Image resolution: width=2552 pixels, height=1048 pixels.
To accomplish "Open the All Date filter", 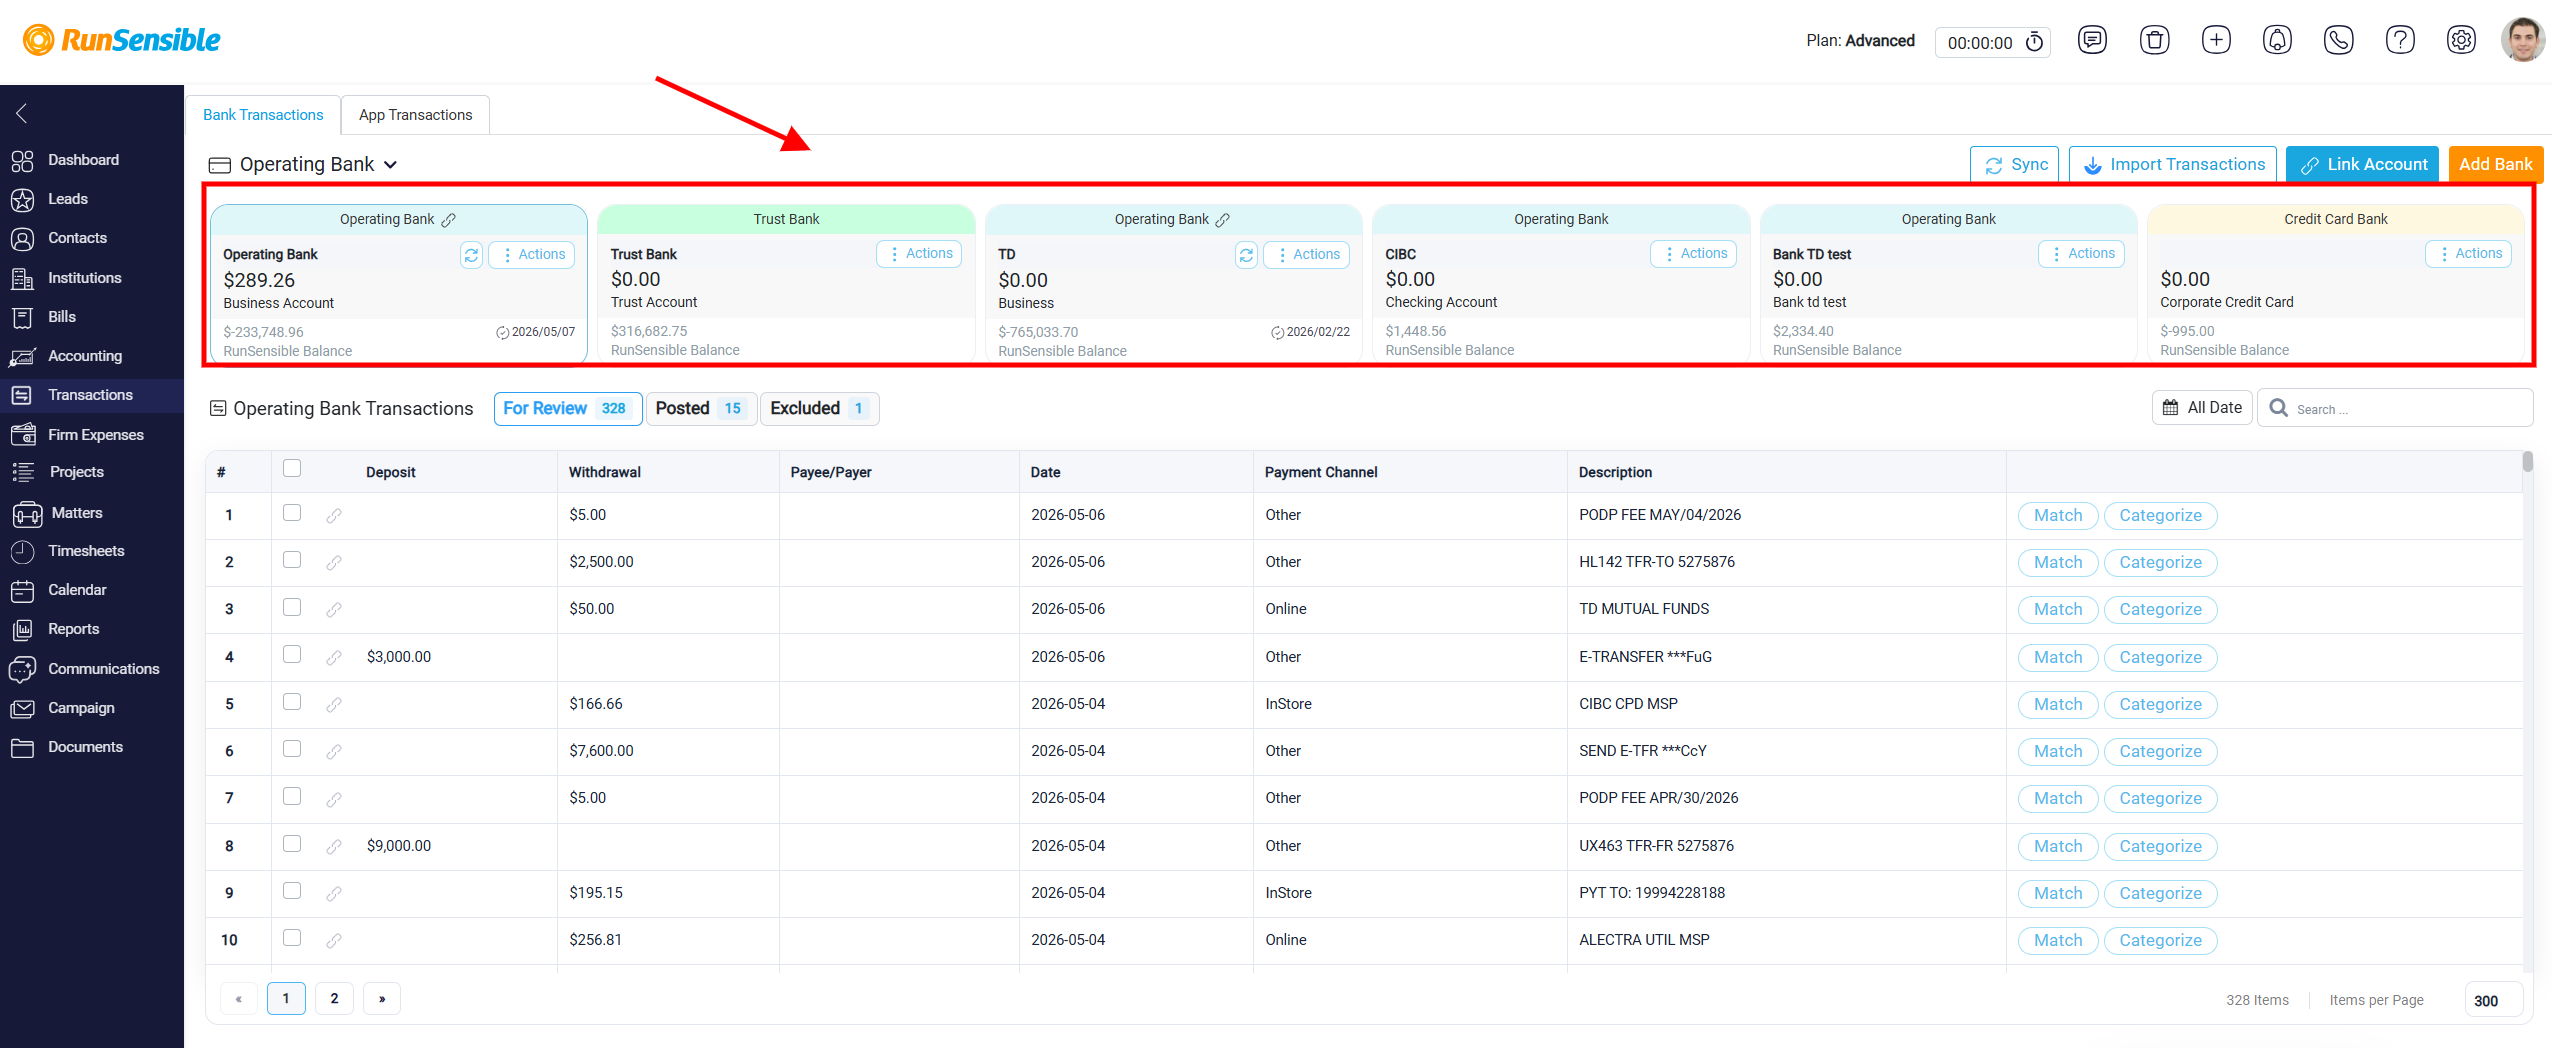I will tap(2202, 408).
